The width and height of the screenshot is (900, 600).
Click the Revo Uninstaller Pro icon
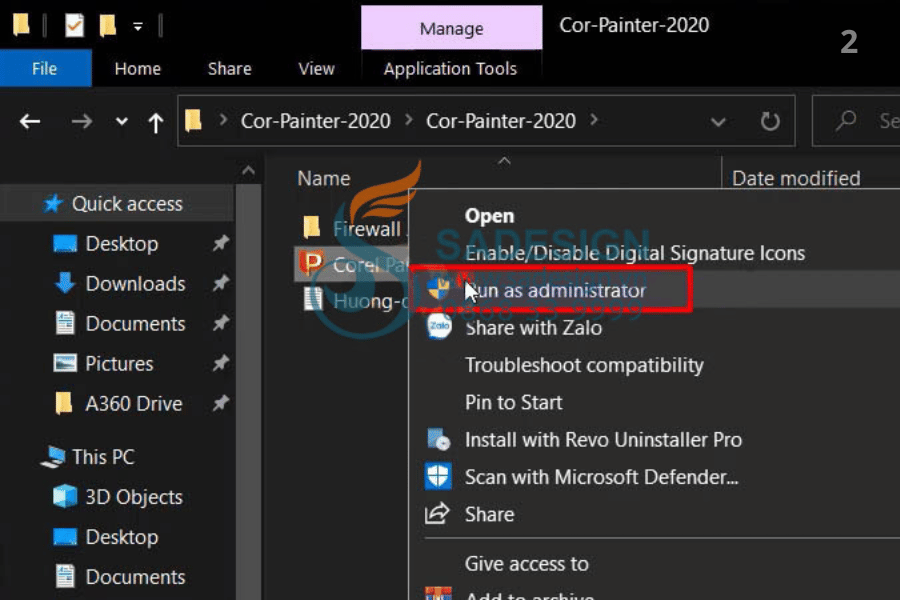coord(438,439)
